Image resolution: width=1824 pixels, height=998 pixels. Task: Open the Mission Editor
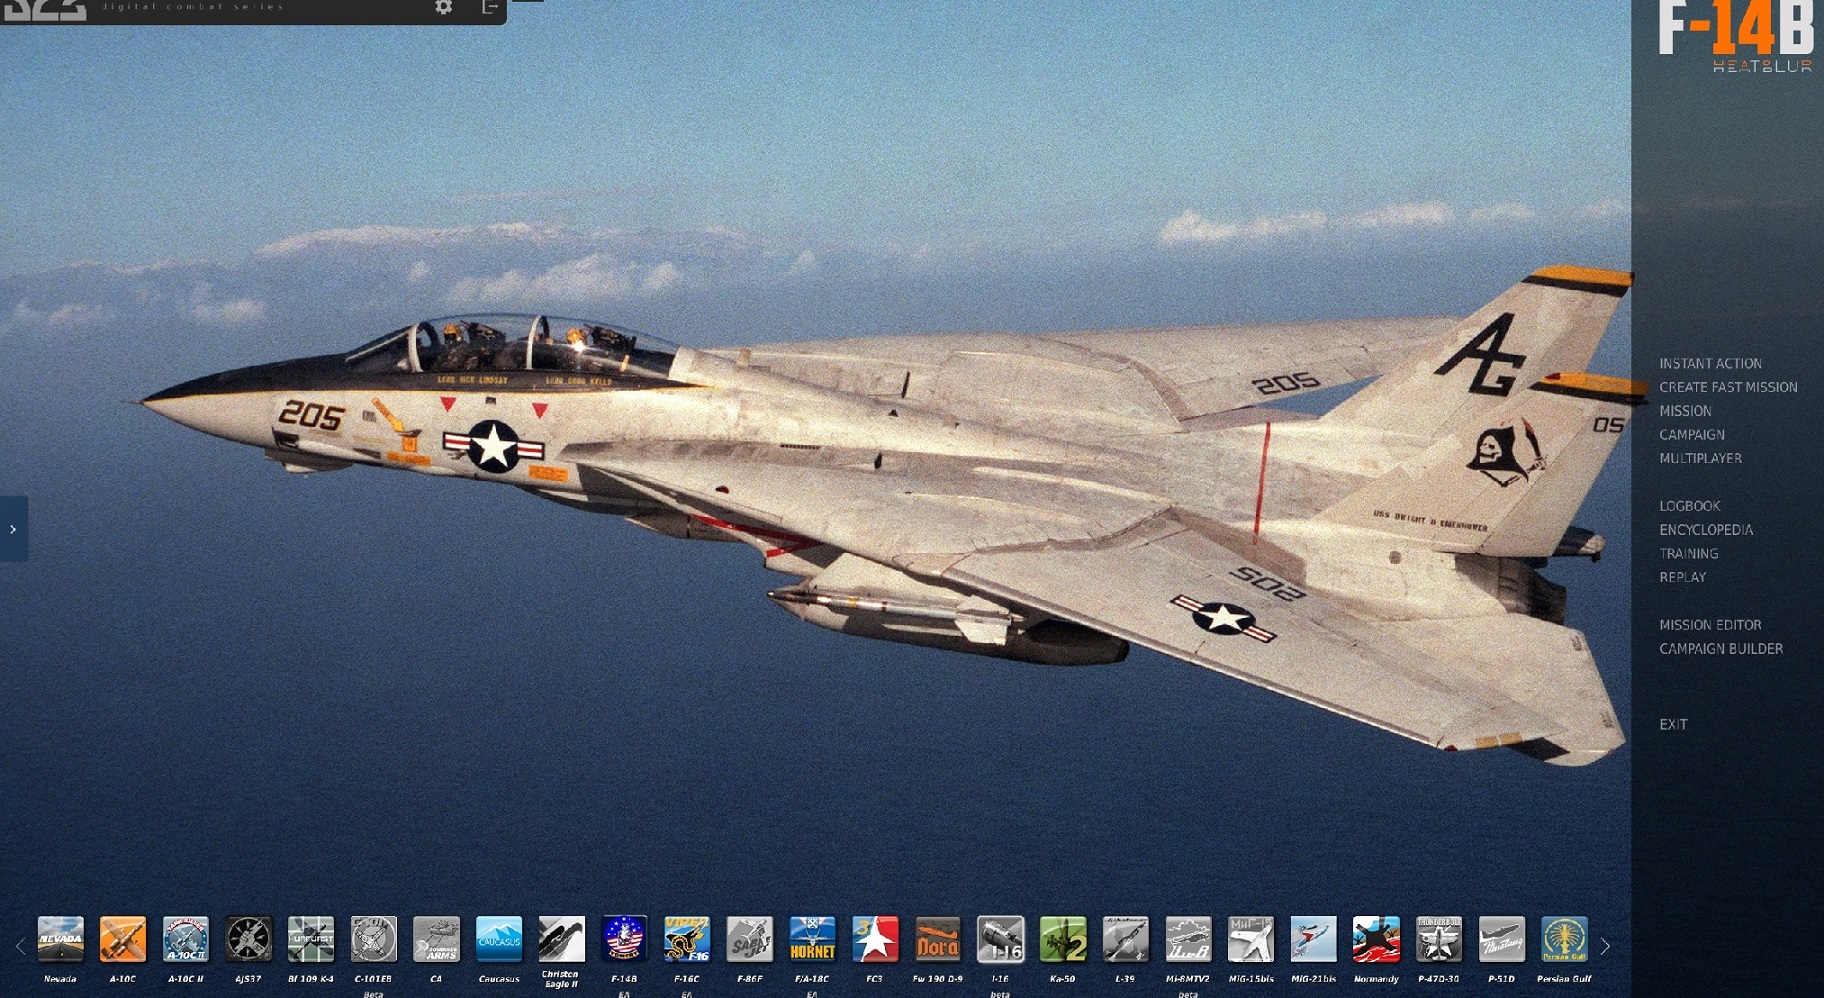pyautogui.click(x=1710, y=625)
